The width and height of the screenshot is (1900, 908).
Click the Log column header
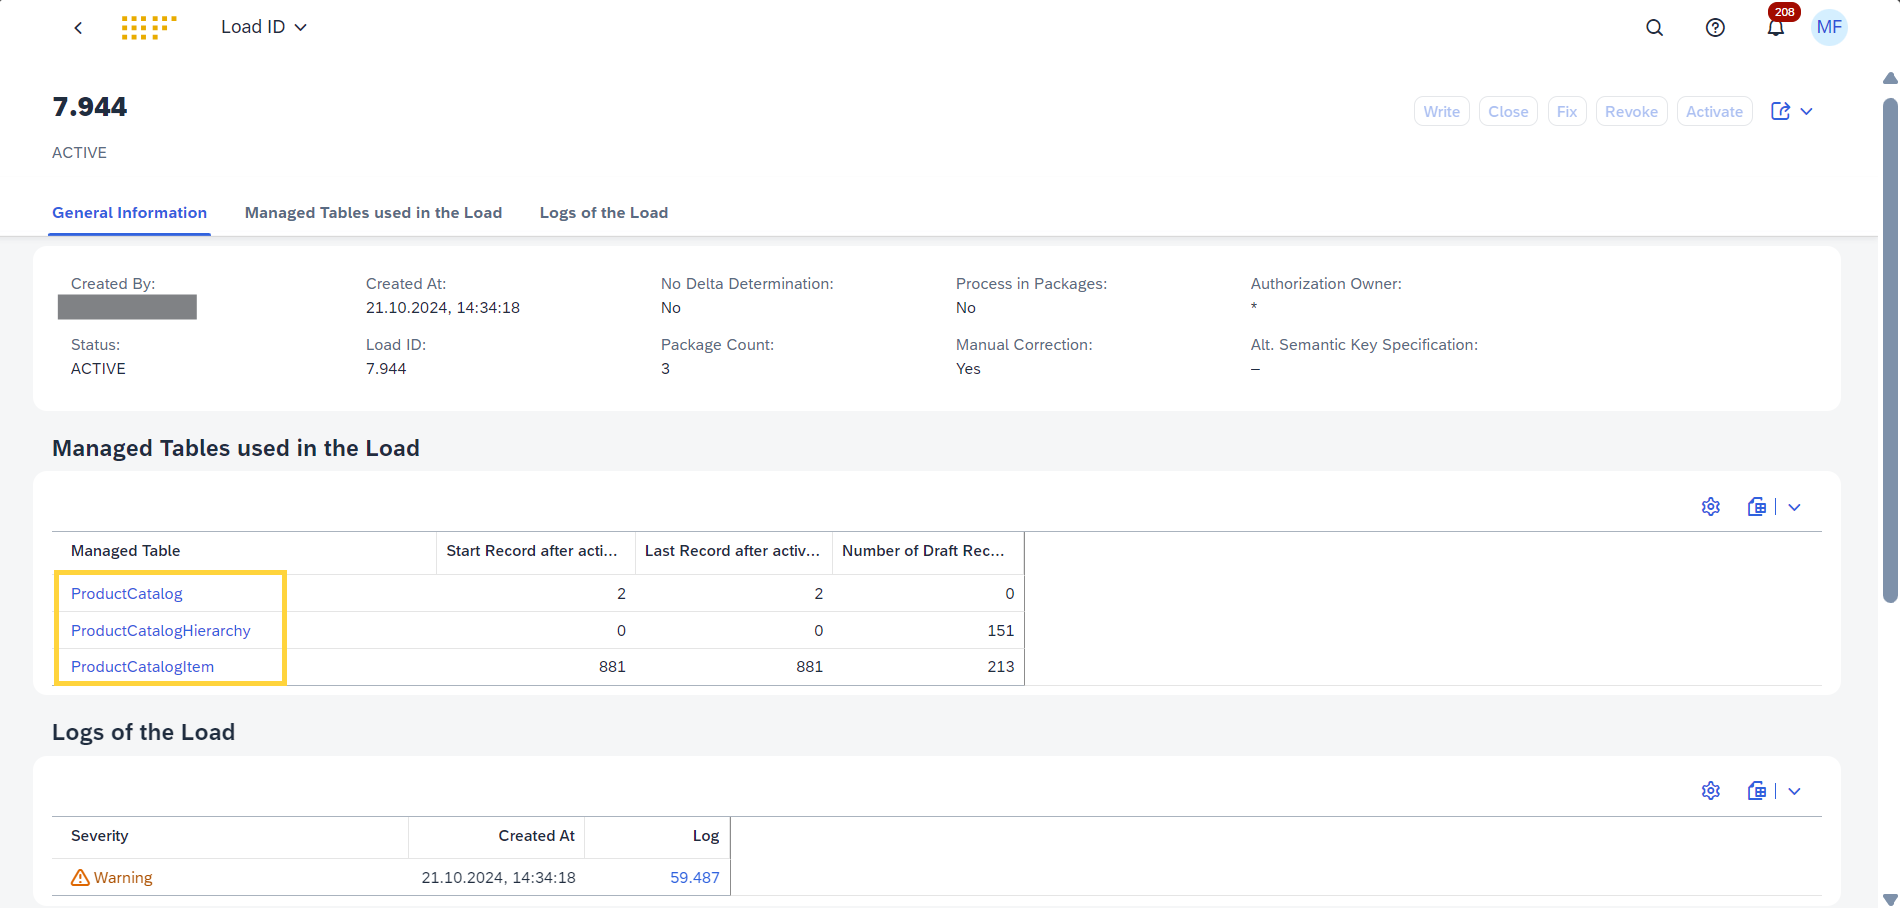click(658, 836)
